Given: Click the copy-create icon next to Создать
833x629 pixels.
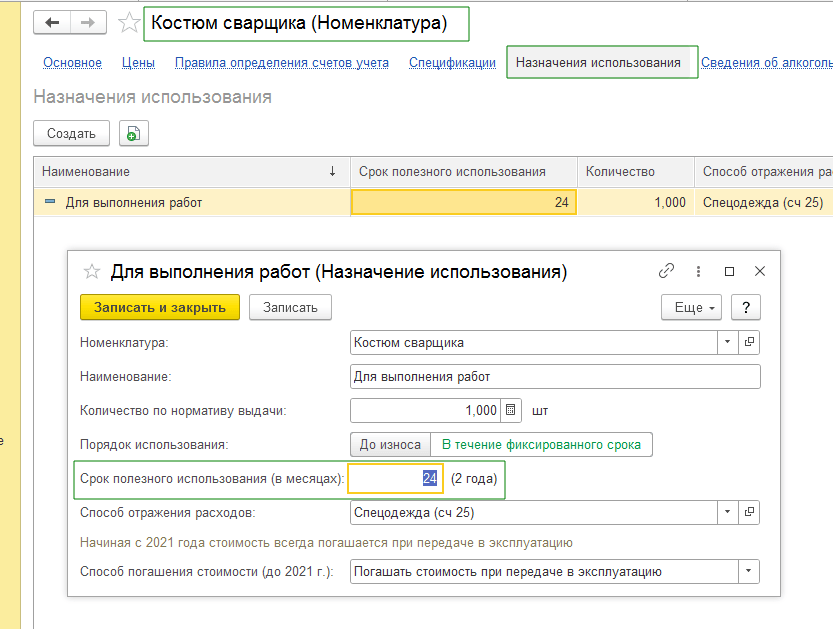Looking at the screenshot, I should [x=133, y=133].
